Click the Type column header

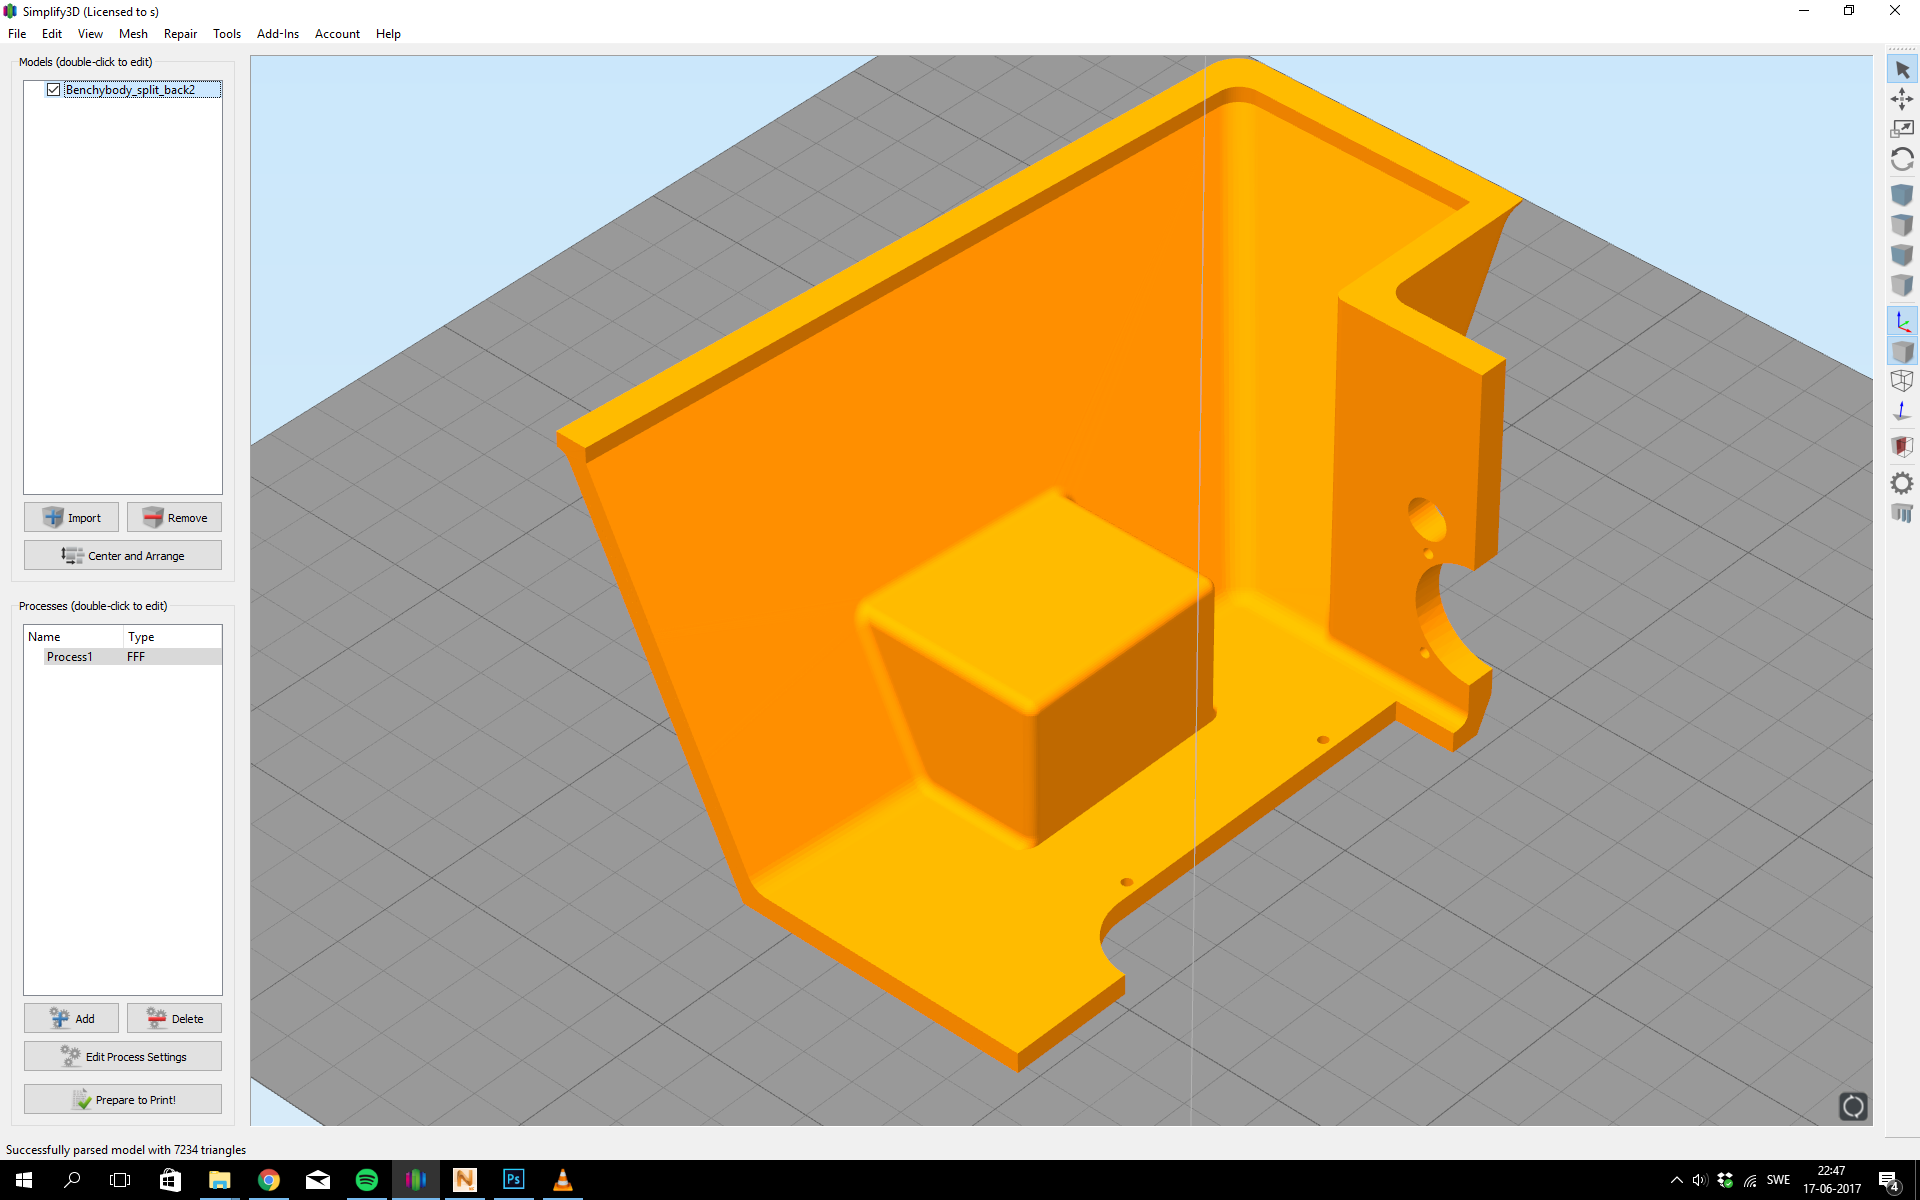(x=172, y=637)
